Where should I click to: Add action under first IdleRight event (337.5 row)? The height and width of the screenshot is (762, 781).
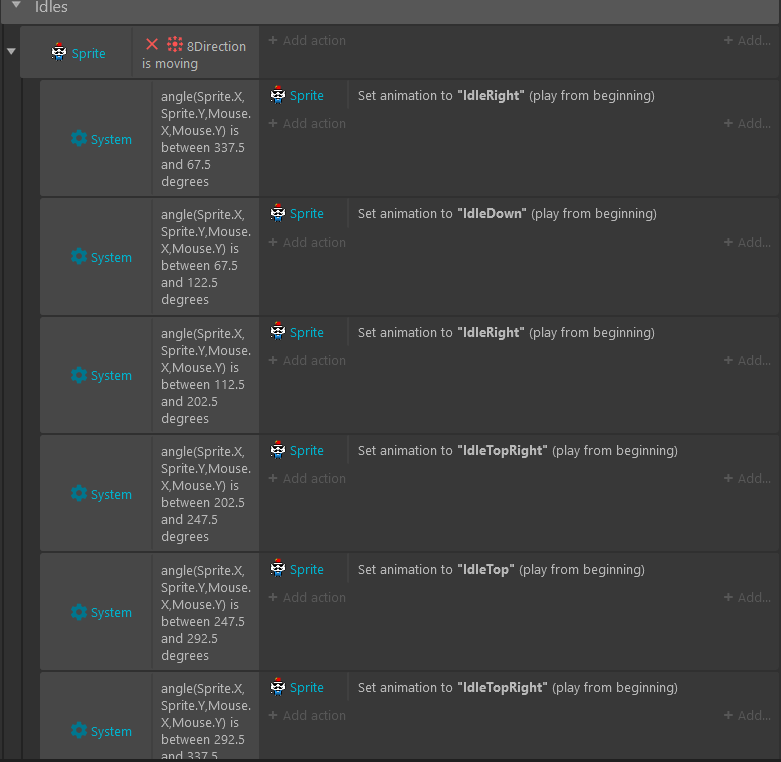tap(307, 123)
